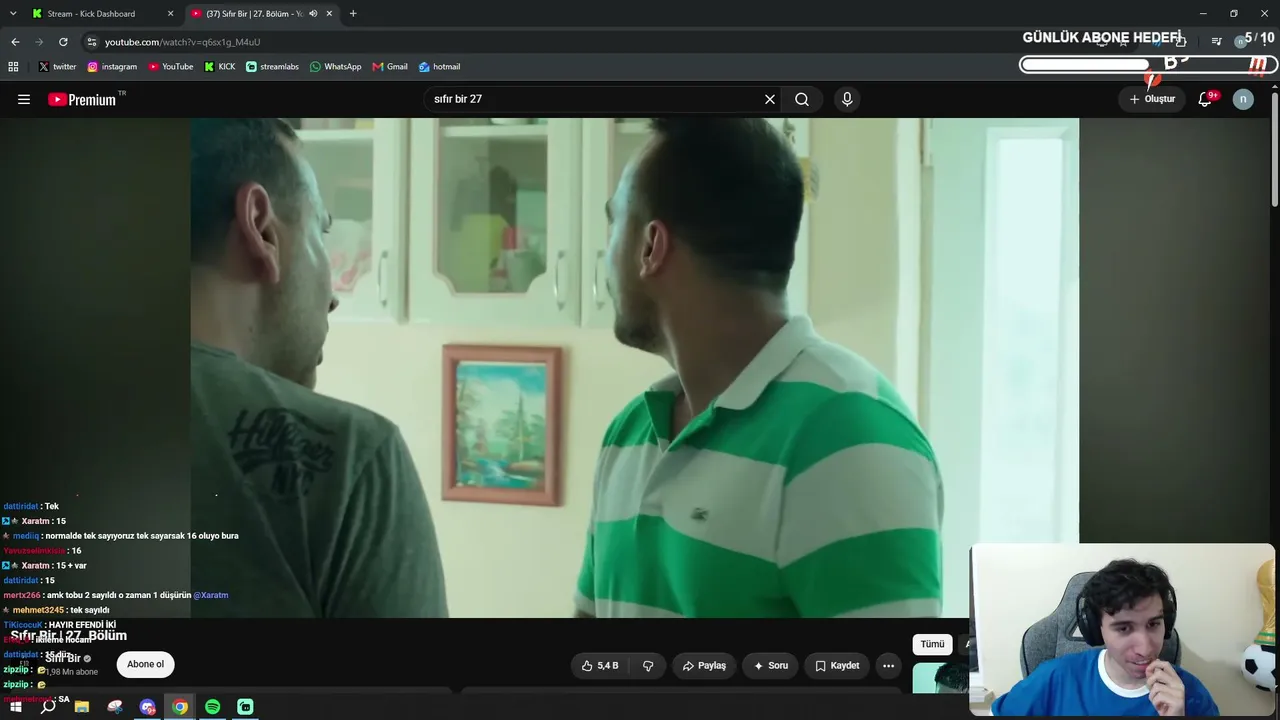Image resolution: width=1280 pixels, height=720 pixels.
Task: Open a new browser tab
Action: [x=353, y=14]
